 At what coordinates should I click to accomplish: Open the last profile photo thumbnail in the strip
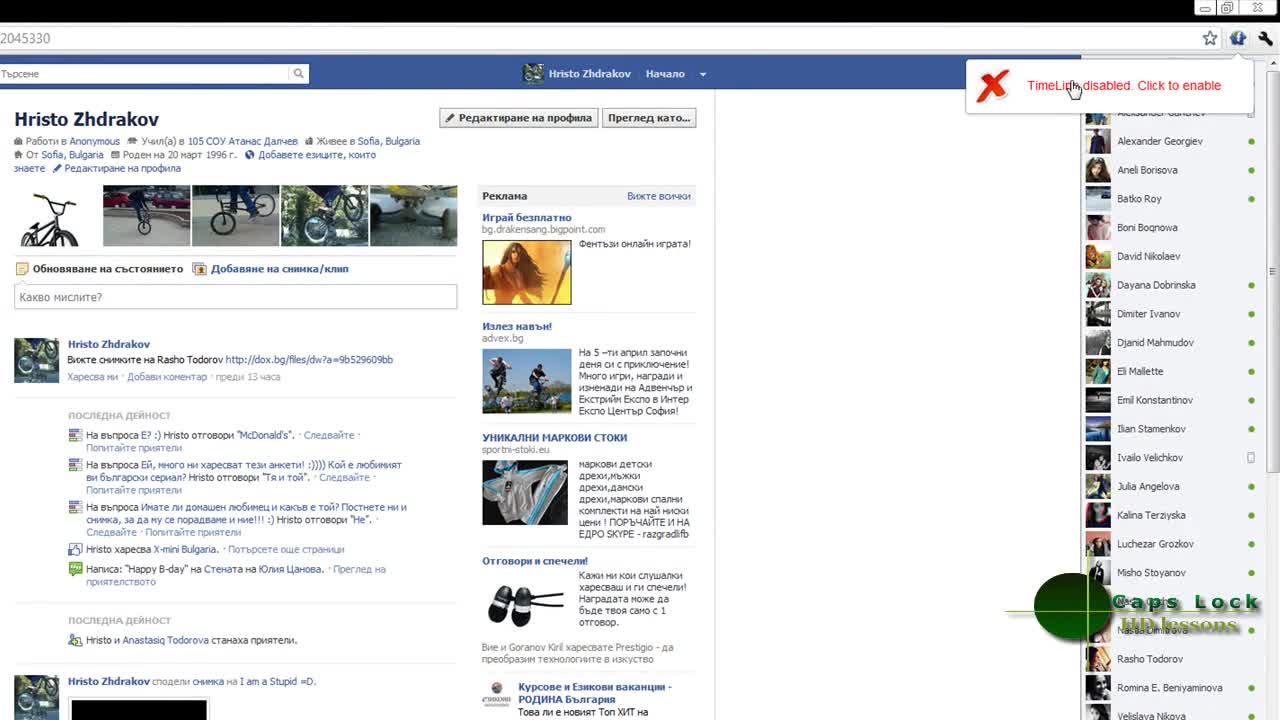(413, 216)
